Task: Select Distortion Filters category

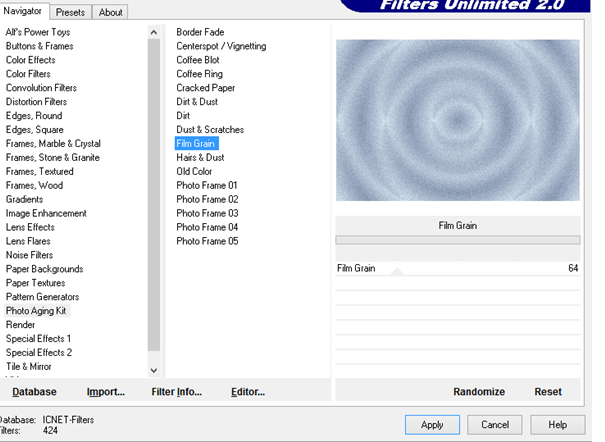Action: 36,101
